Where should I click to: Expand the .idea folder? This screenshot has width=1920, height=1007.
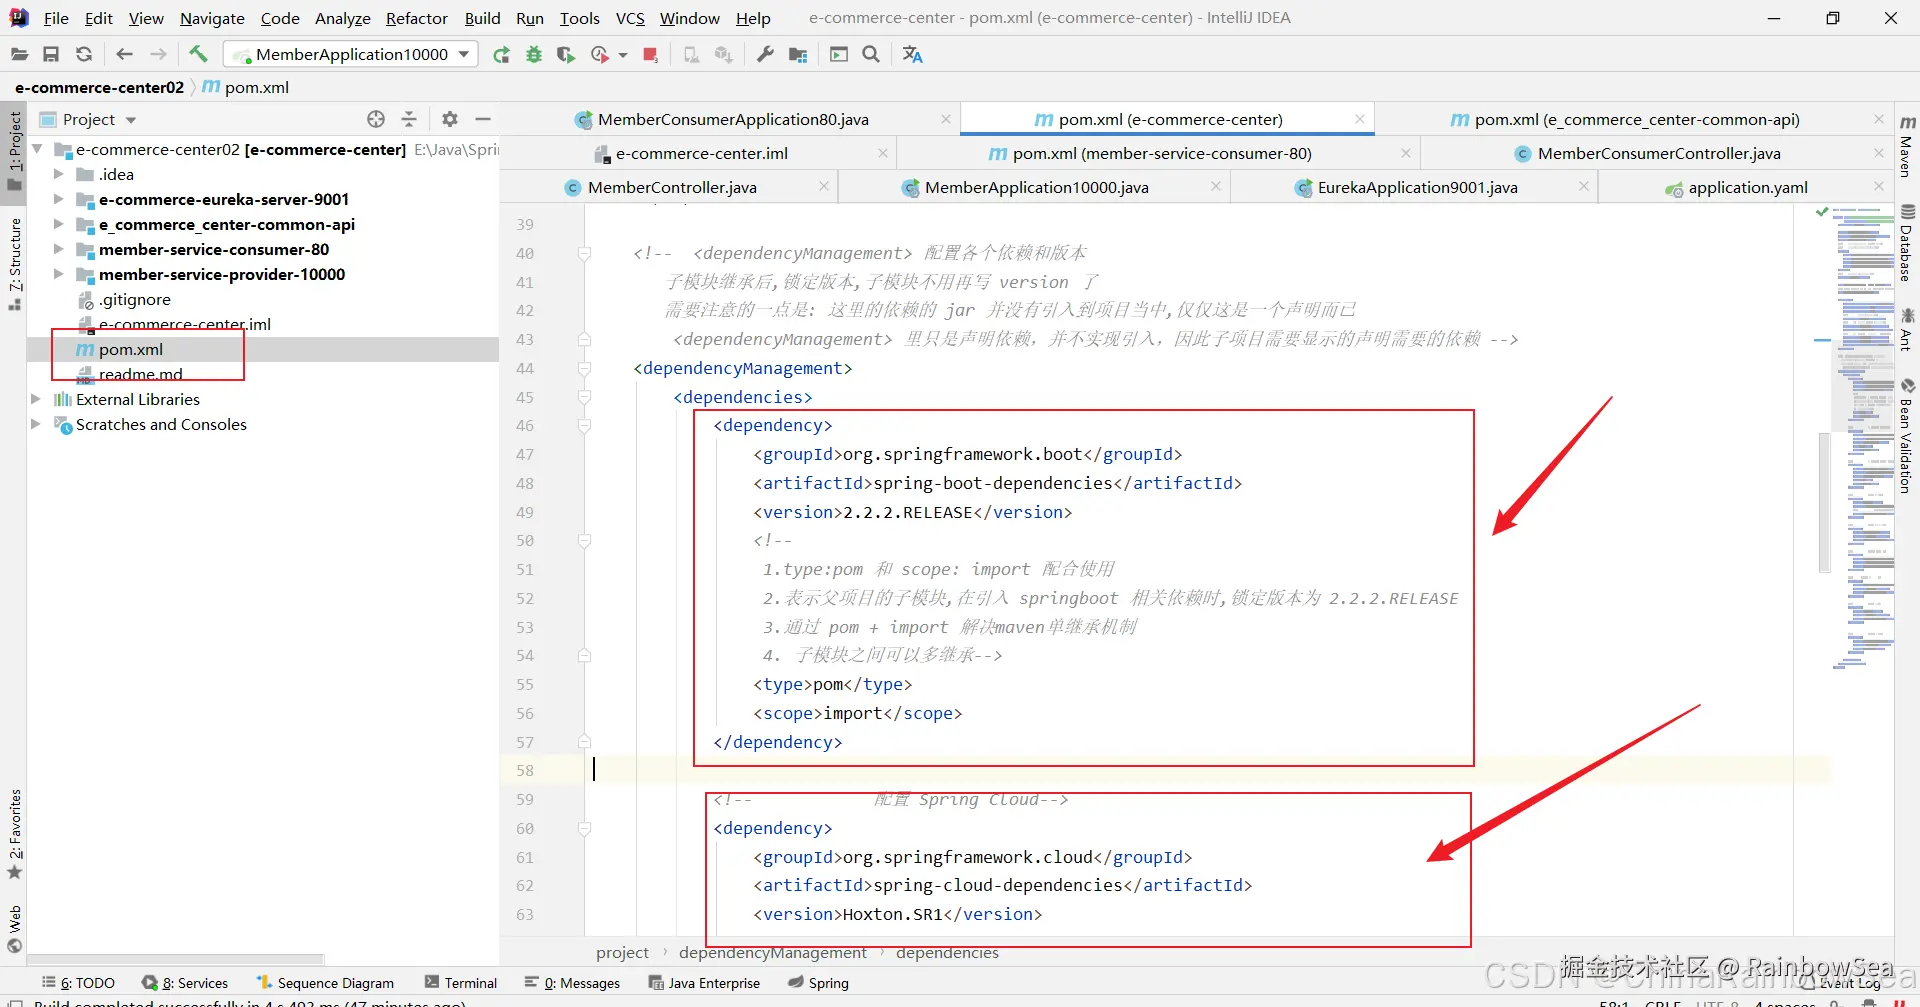tap(58, 174)
